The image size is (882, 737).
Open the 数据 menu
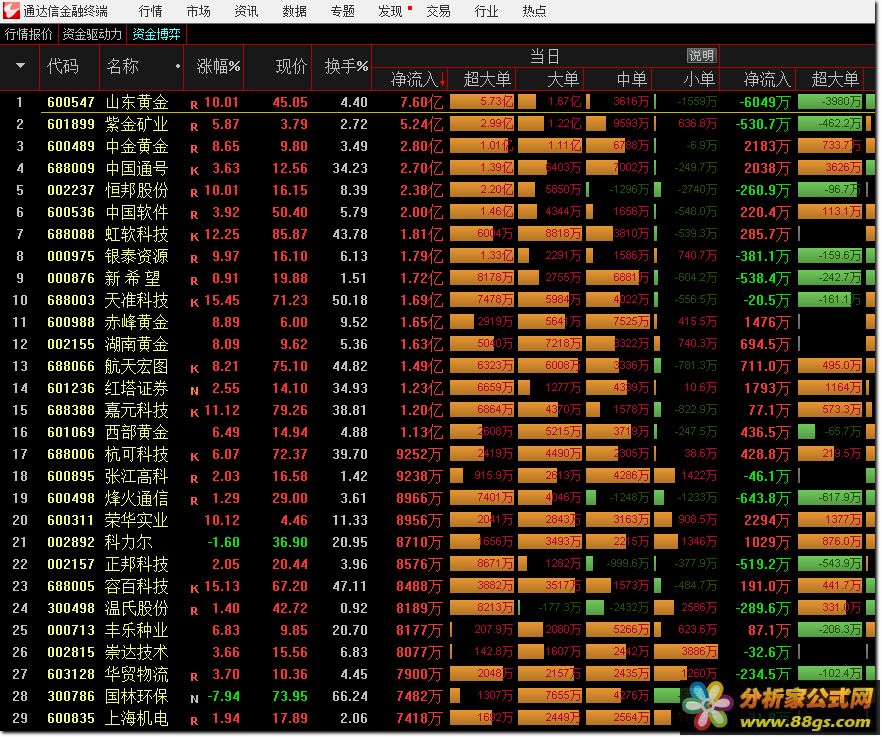[295, 11]
